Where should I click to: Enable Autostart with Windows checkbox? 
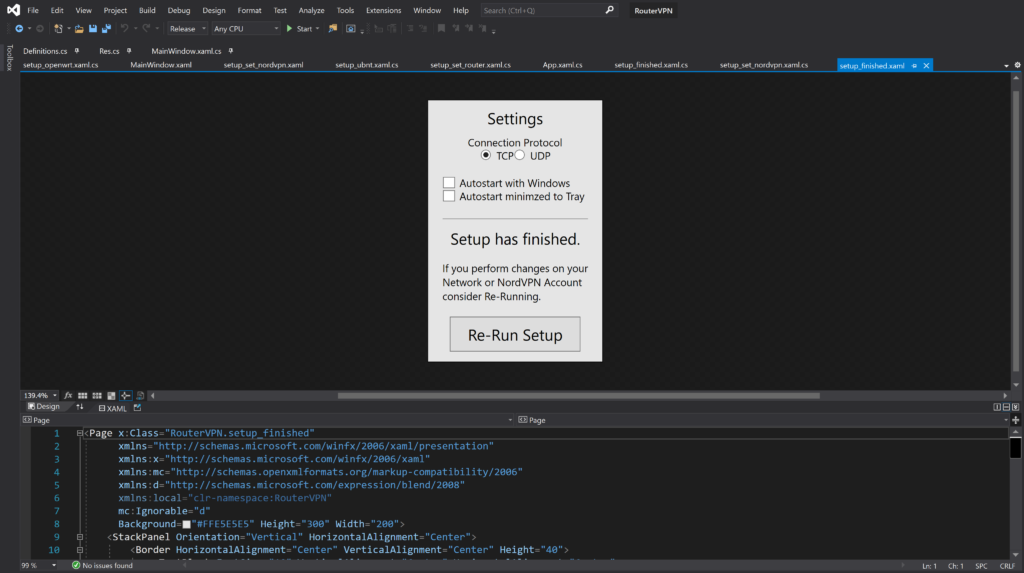pyautogui.click(x=449, y=183)
